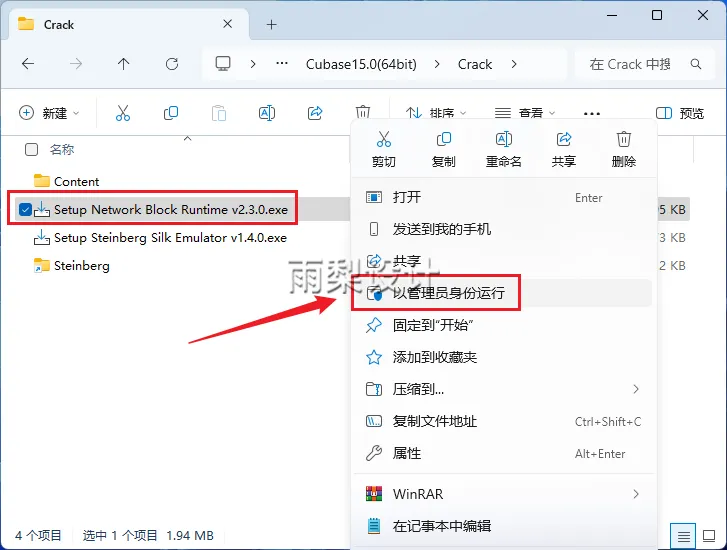Open the 查看 view dropdown
Screen dimensions: 727x550
click(x=525, y=113)
